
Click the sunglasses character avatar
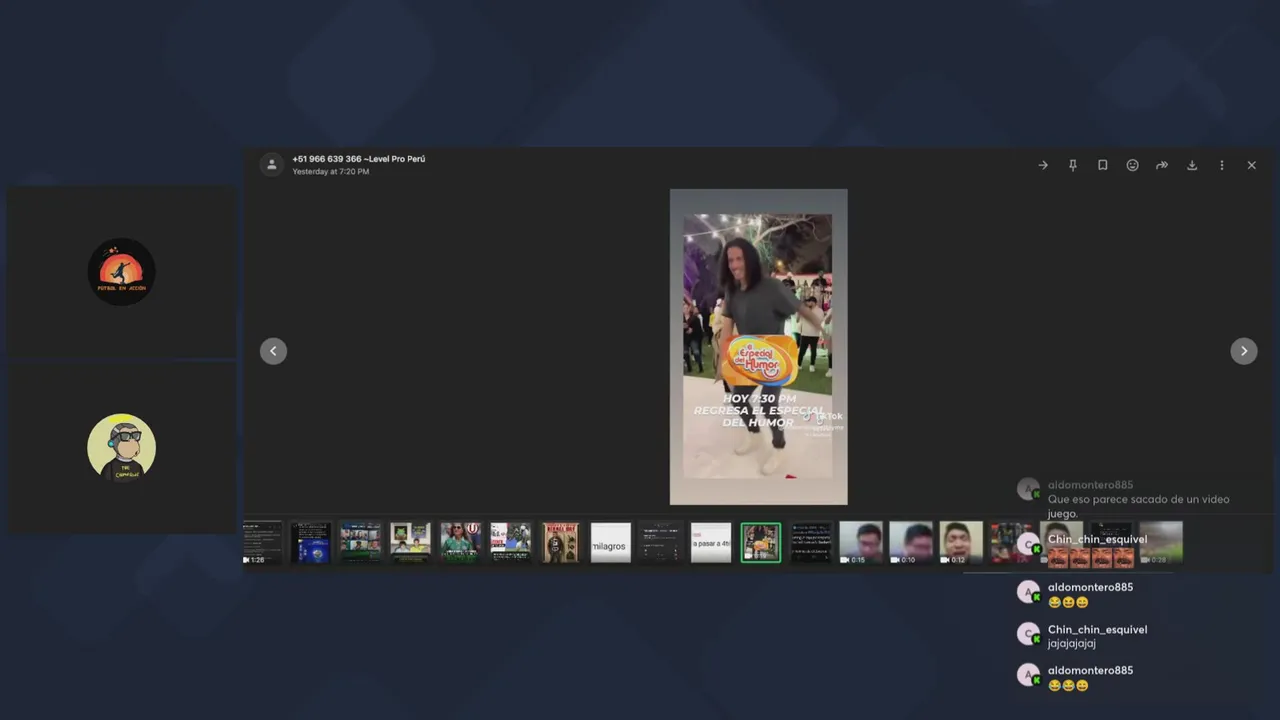[x=121, y=447]
